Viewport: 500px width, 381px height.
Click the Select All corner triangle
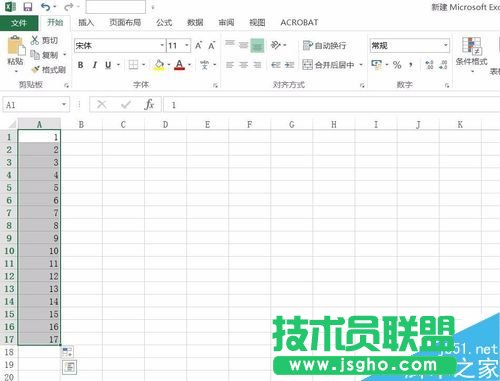point(12,125)
